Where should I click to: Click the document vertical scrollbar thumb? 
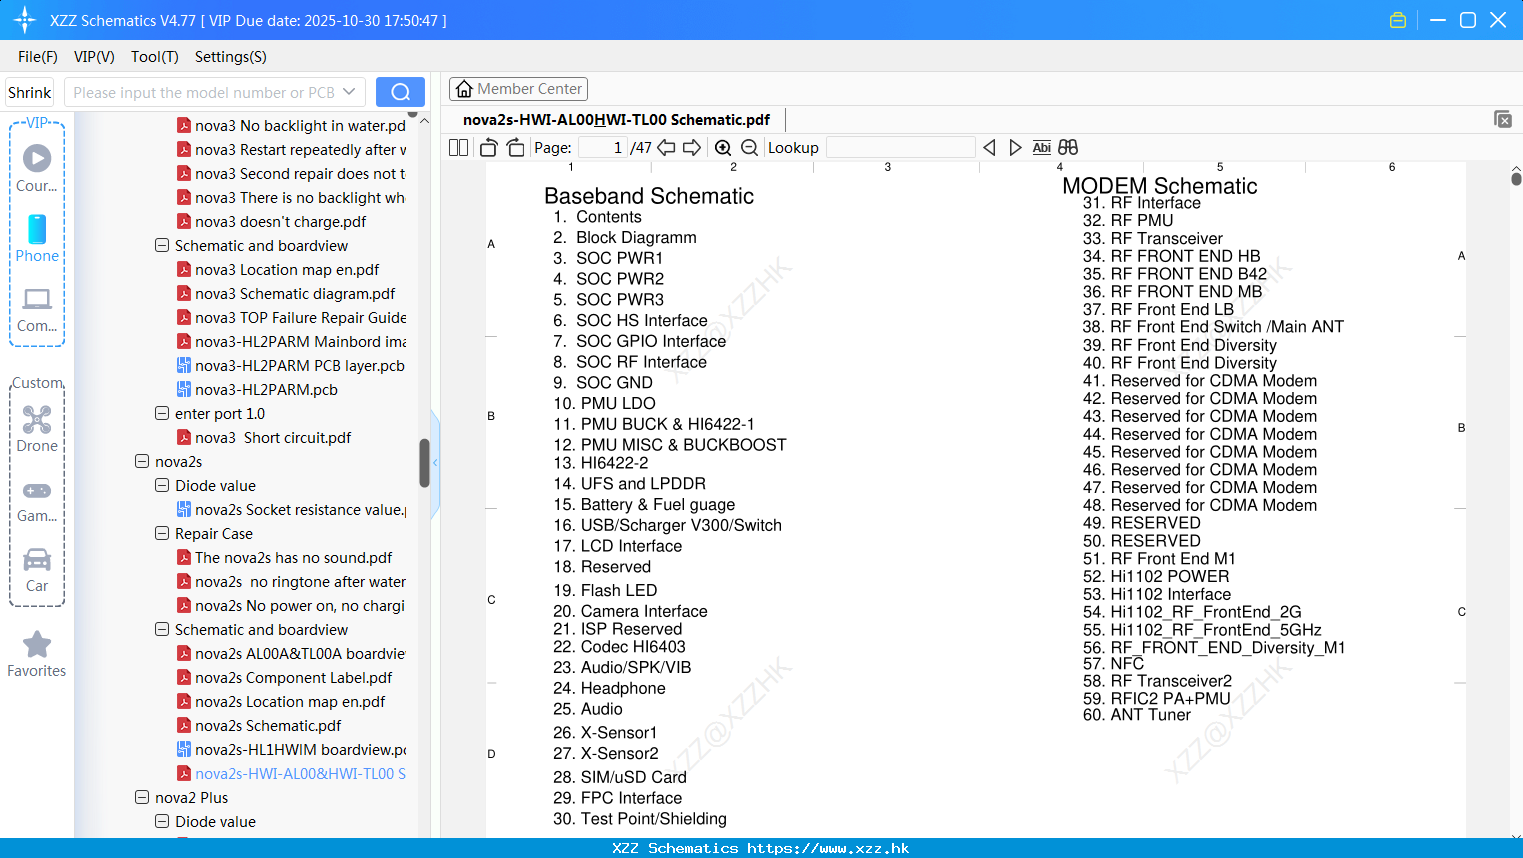pyautogui.click(x=1516, y=178)
